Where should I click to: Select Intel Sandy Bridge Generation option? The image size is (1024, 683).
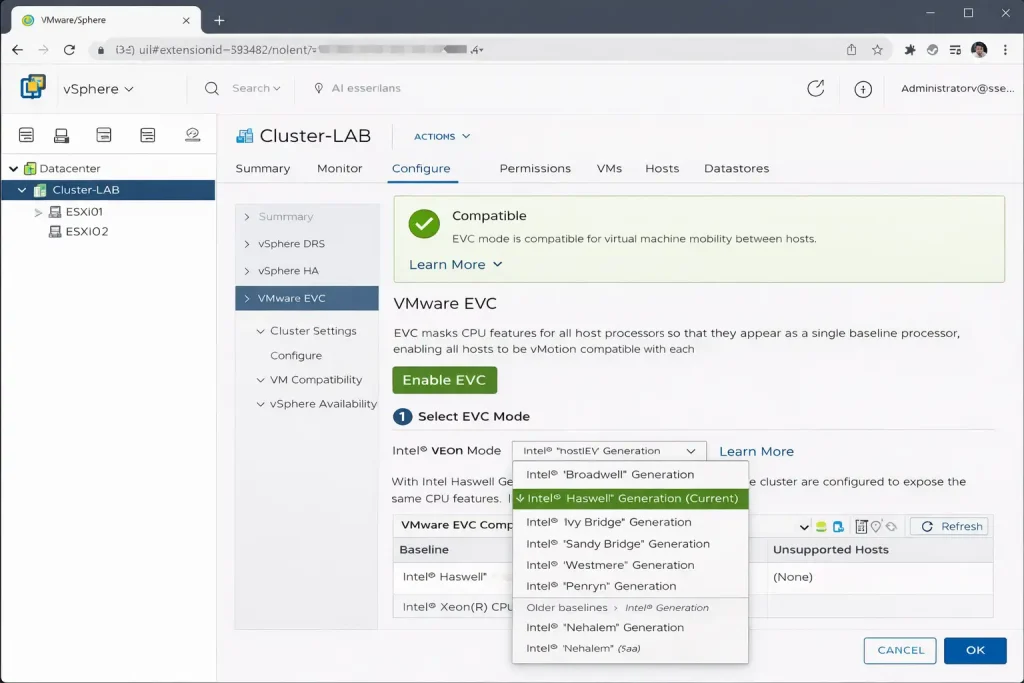coord(630,544)
